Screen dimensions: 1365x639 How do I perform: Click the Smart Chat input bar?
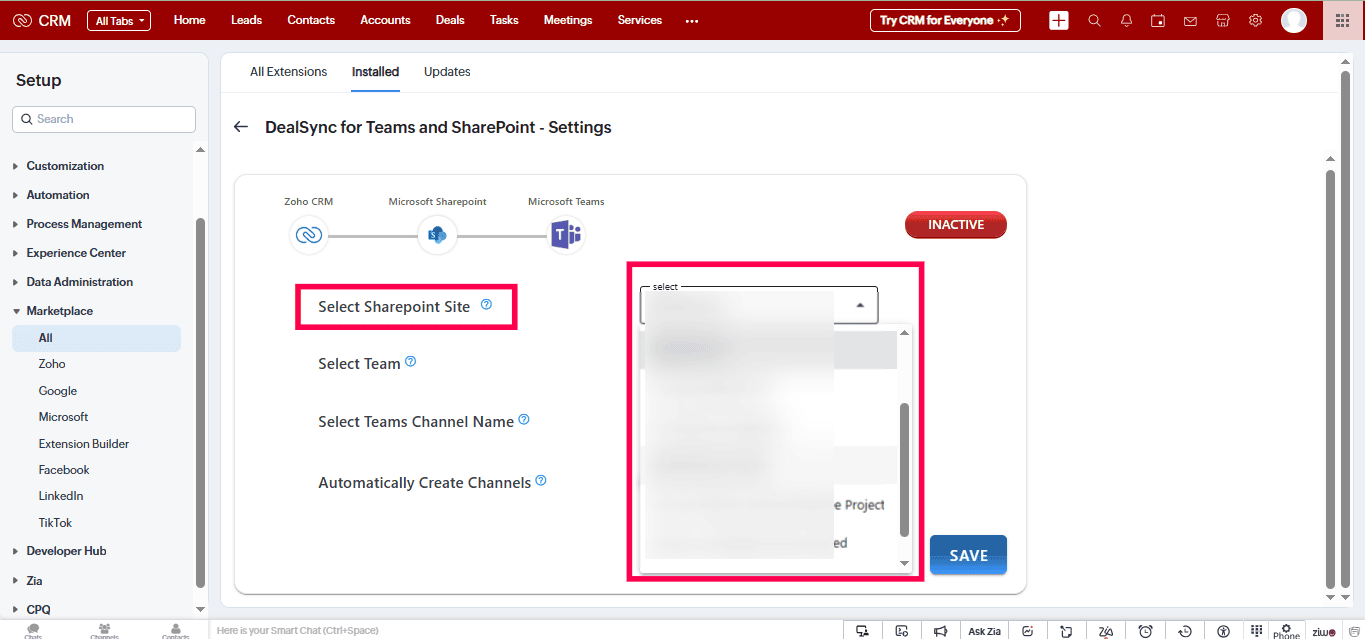(x=525, y=630)
